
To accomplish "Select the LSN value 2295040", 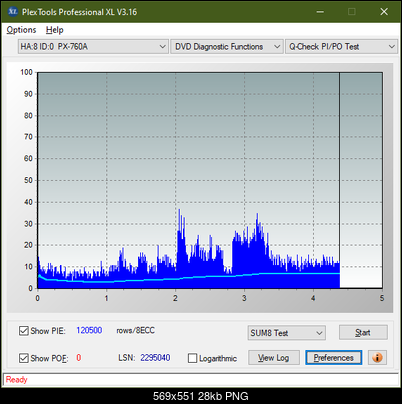I will 155,358.
